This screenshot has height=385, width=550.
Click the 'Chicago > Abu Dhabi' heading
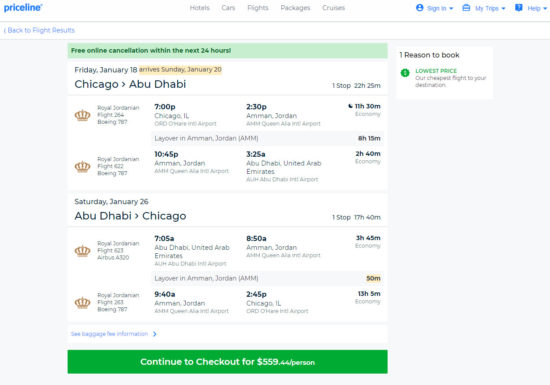(130, 84)
